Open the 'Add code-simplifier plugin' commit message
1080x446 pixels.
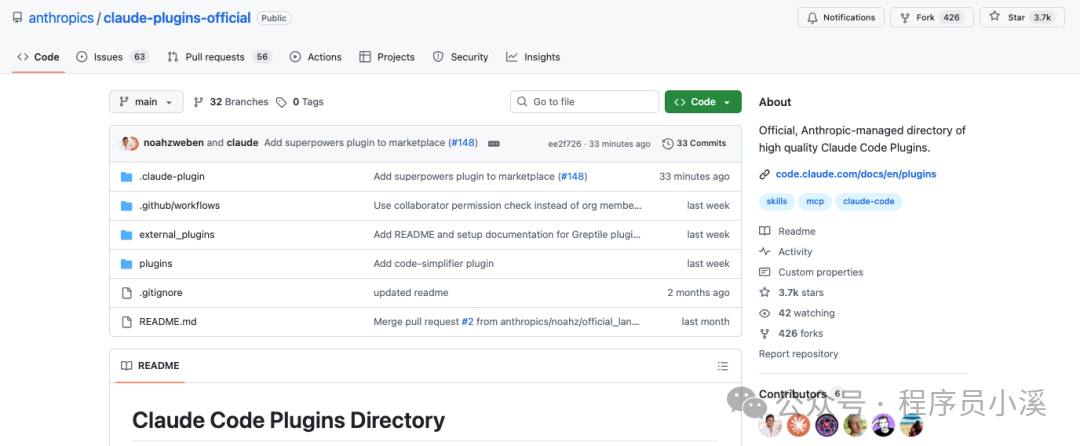(x=434, y=264)
